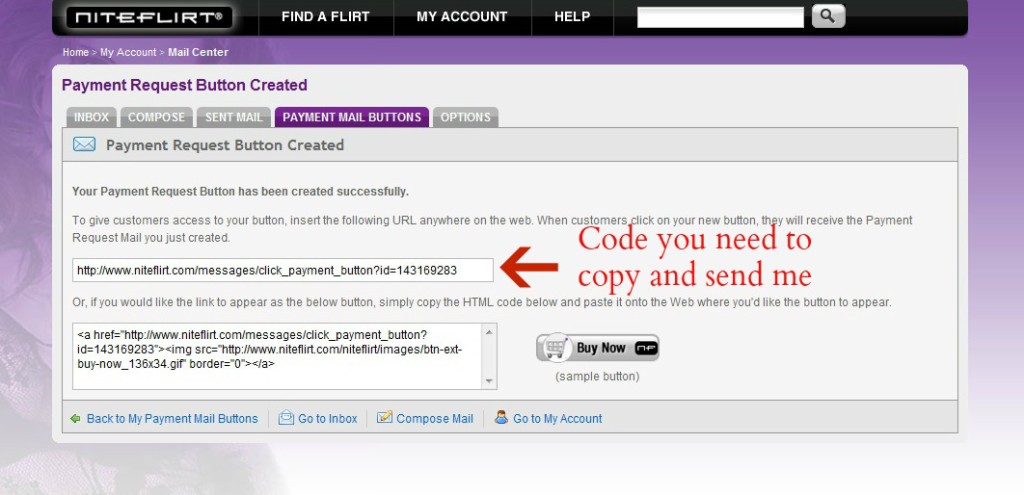Viewport: 1024px width, 495px height.
Task: Click the envelope icon beside Payment Request heading
Action: [x=84, y=144]
